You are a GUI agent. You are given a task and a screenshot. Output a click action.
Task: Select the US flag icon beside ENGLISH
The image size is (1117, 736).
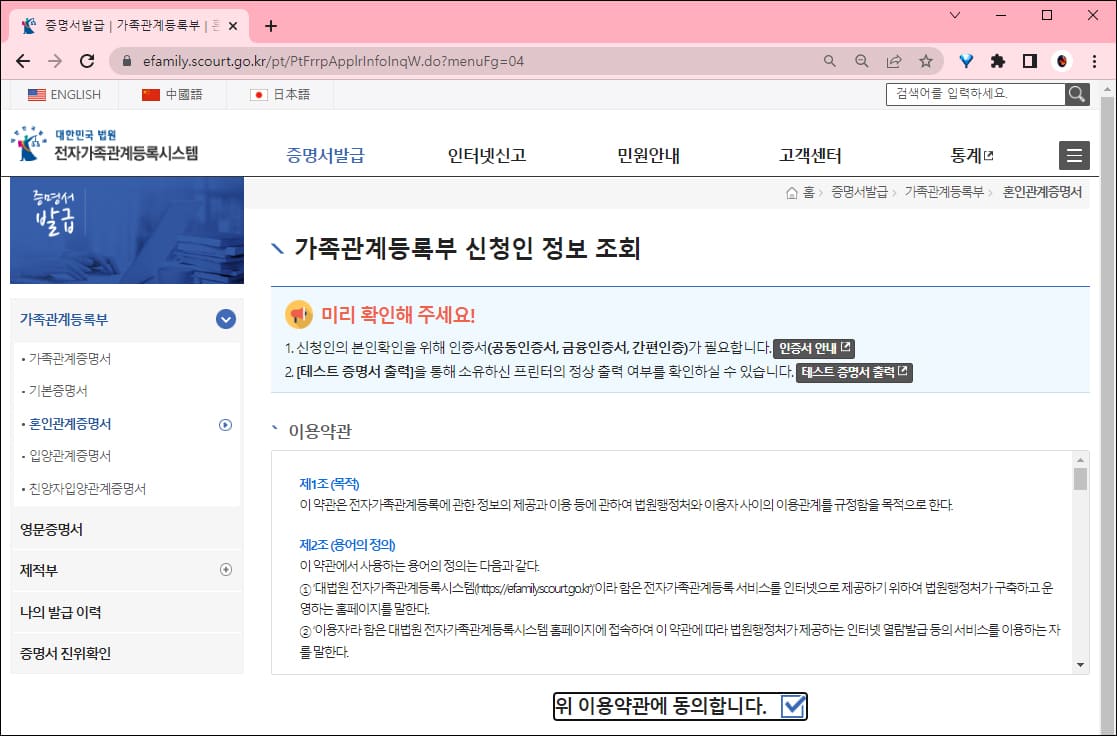pos(36,94)
